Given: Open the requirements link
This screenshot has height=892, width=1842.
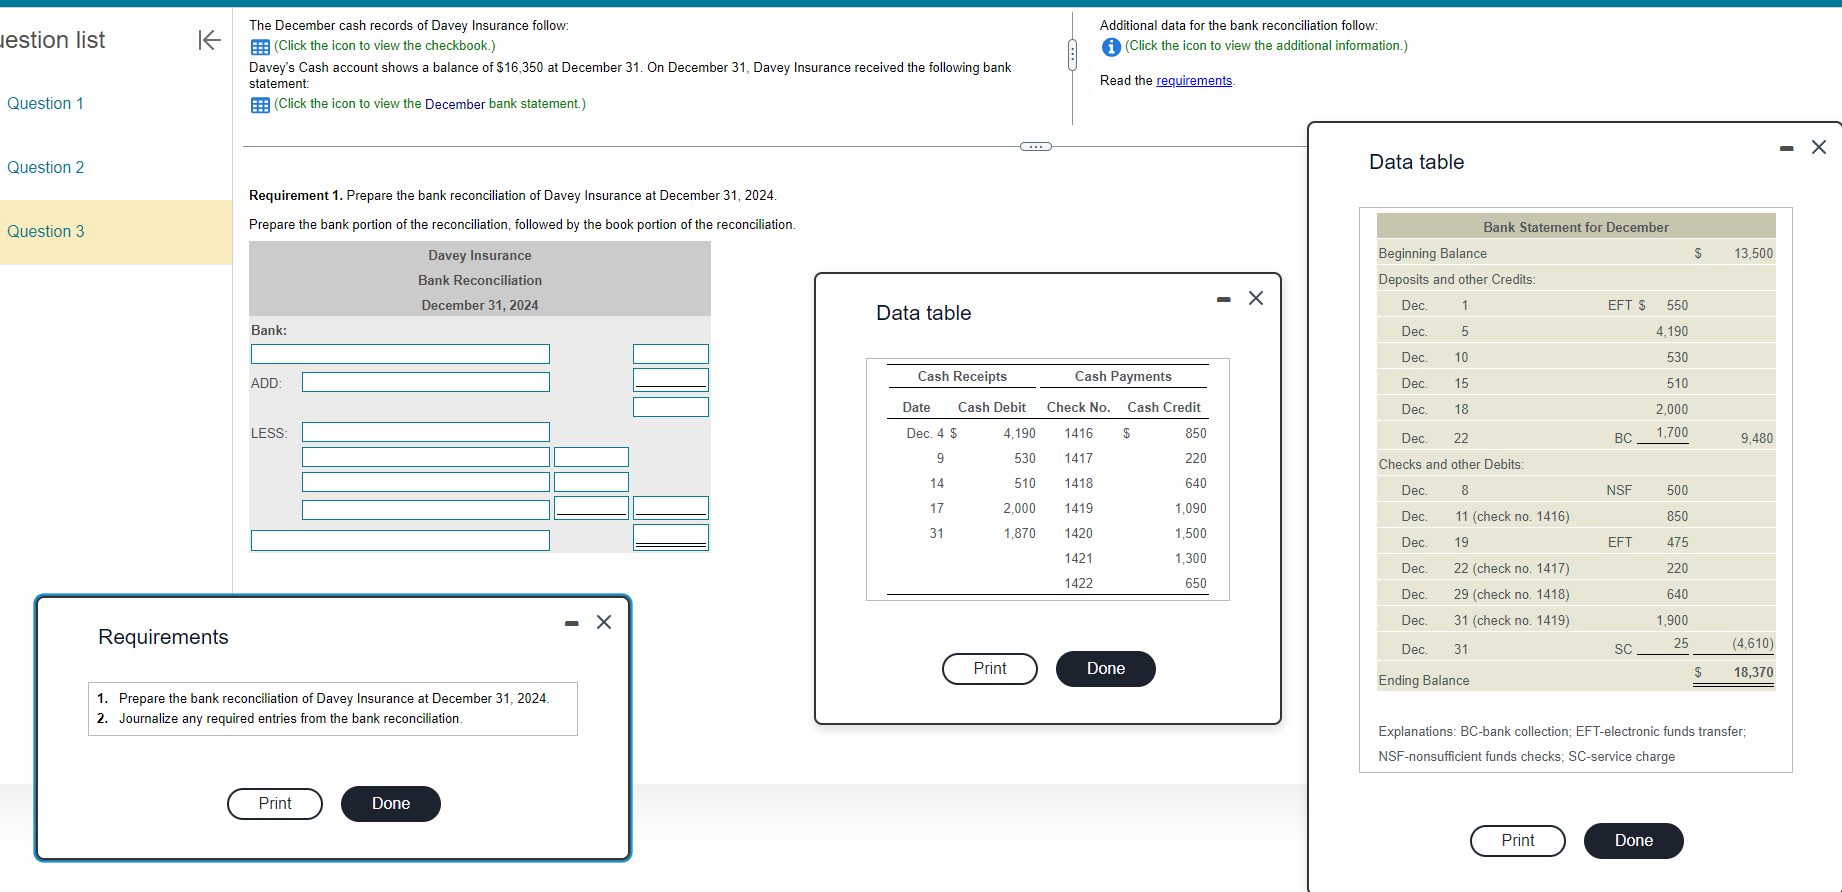Looking at the screenshot, I should [1194, 81].
